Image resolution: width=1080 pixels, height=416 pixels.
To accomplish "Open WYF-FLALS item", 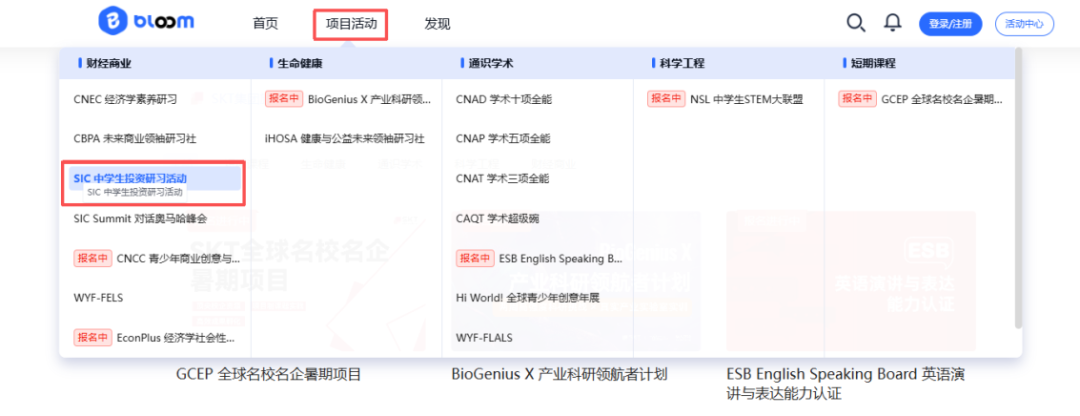I will point(484,338).
